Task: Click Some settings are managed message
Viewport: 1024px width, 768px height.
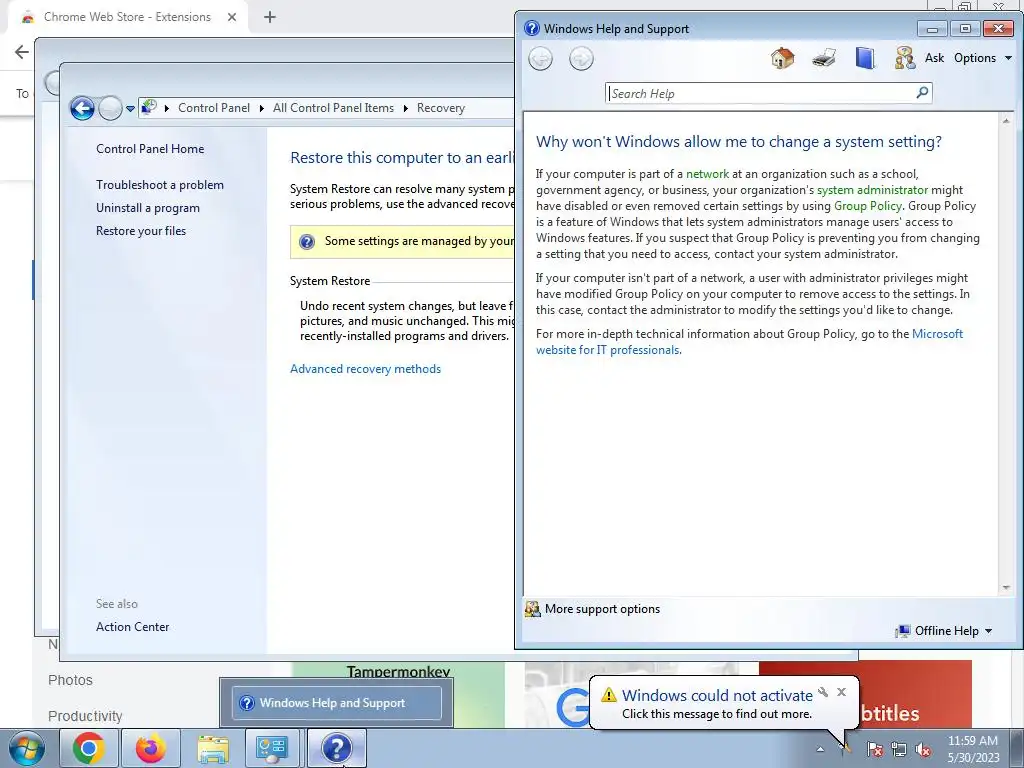Action: (x=419, y=241)
